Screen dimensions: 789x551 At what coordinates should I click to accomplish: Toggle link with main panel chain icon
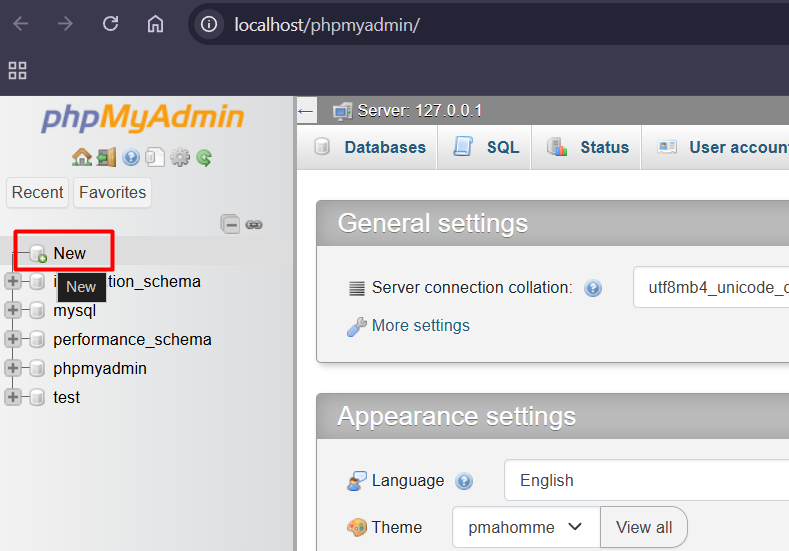pos(254,224)
